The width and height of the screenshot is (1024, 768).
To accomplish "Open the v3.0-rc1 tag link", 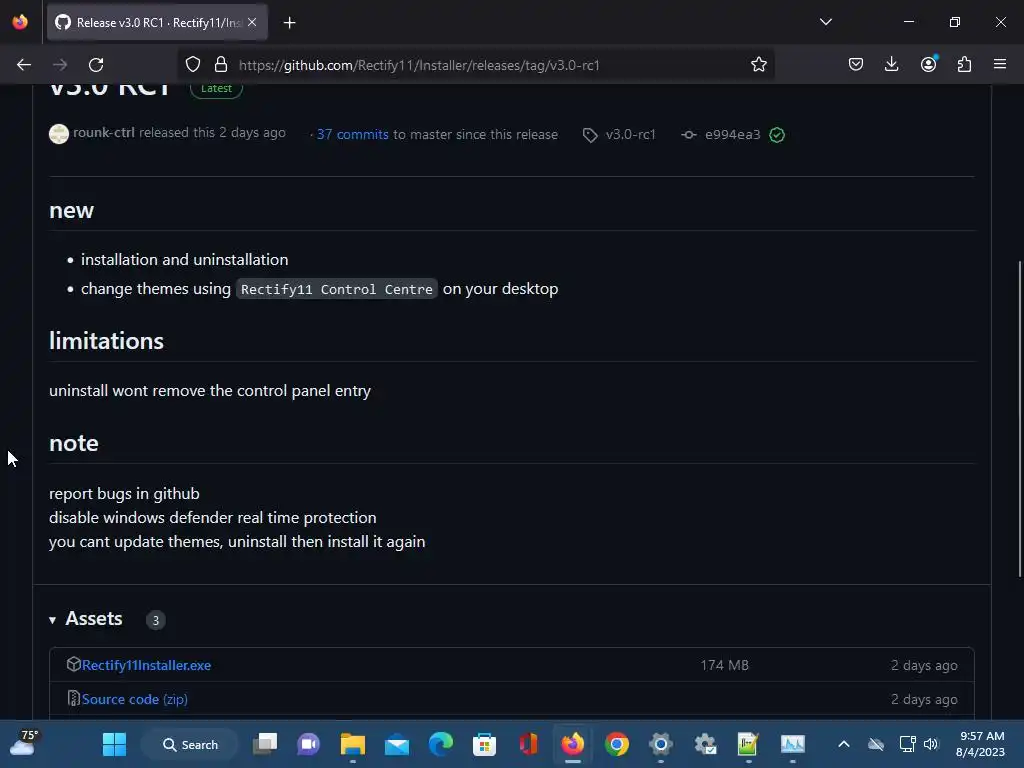I will (x=630, y=135).
